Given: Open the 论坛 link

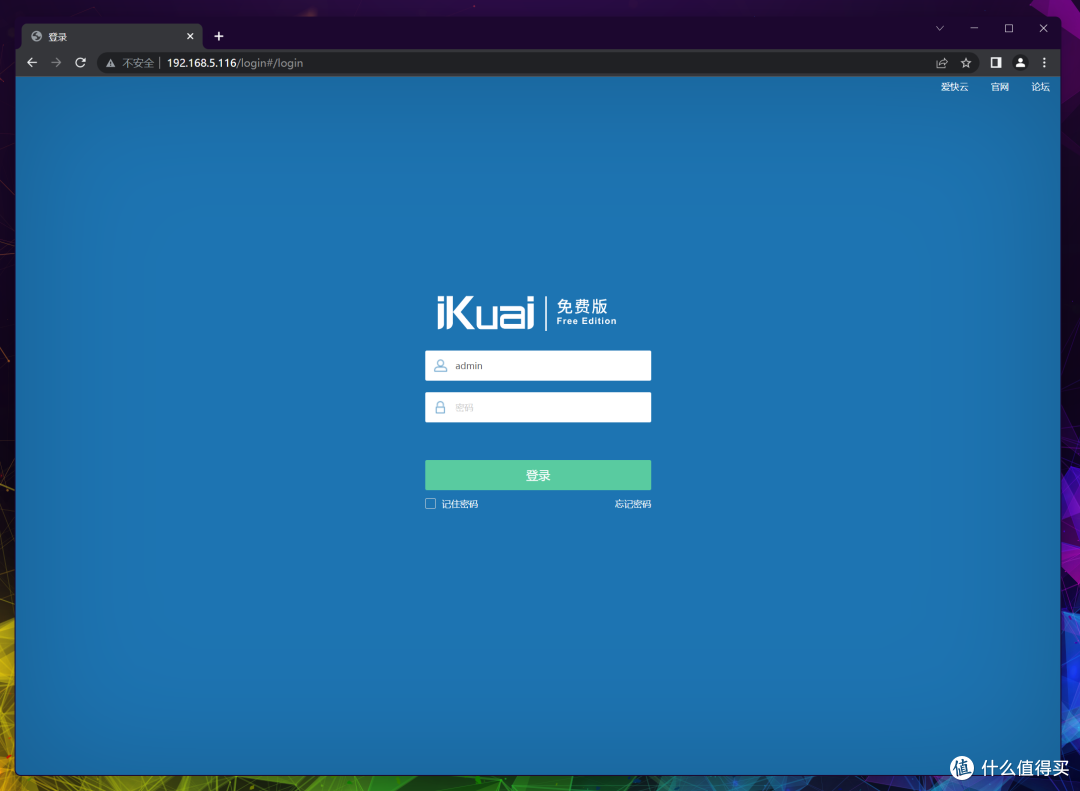Looking at the screenshot, I should (1040, 87).
